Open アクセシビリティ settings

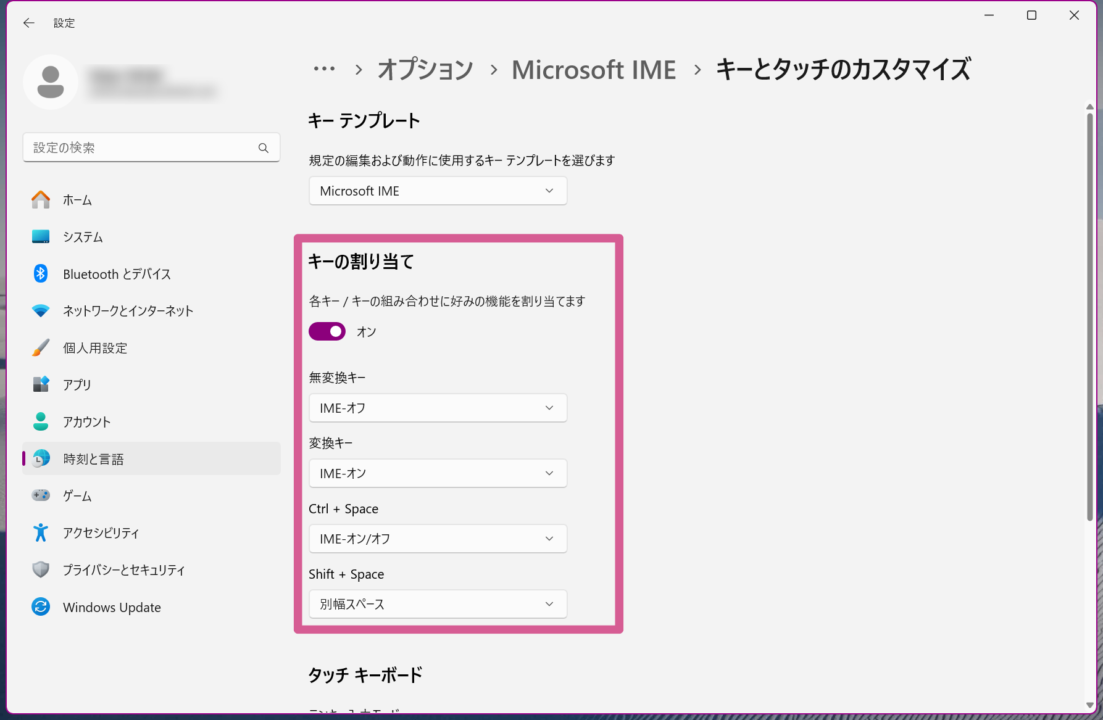[x=151, y=533]
